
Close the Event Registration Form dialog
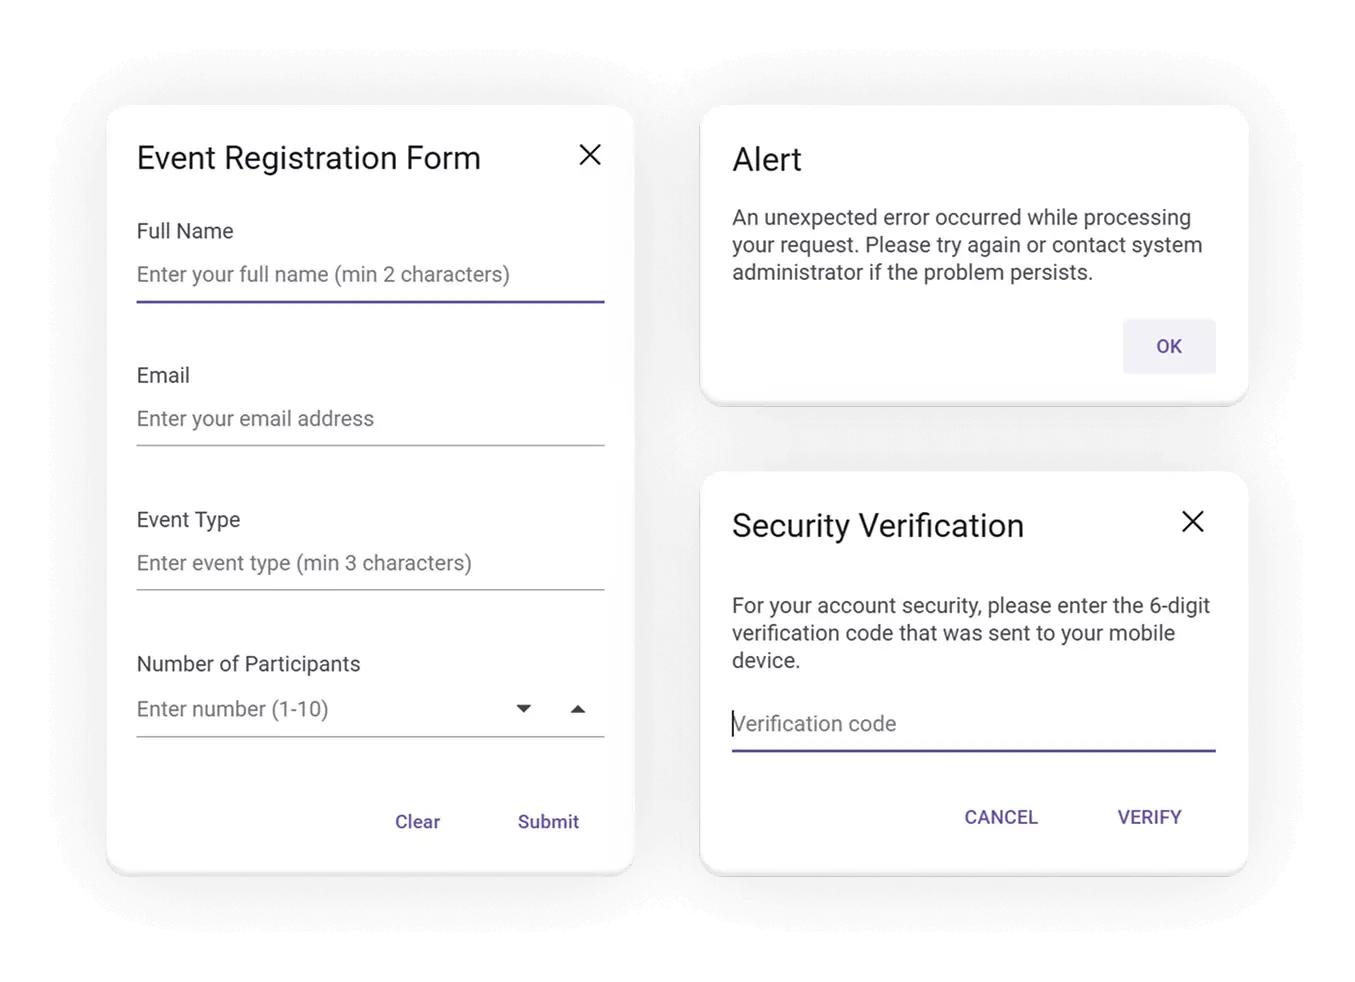point(590,155)
